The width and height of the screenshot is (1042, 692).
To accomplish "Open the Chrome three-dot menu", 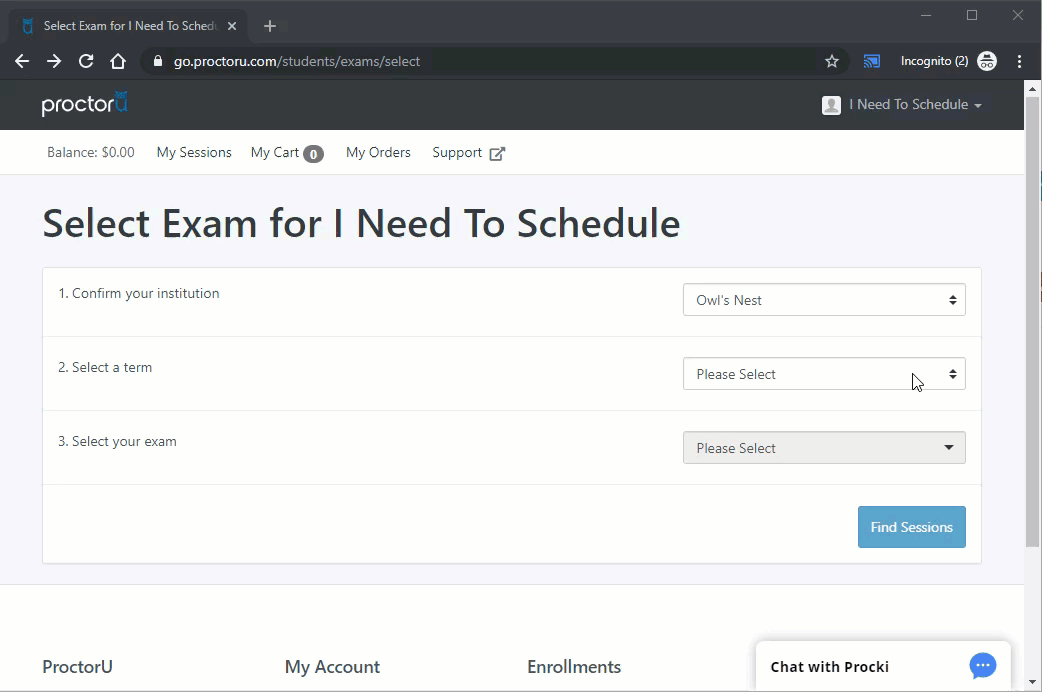I will coord(1019,61).
